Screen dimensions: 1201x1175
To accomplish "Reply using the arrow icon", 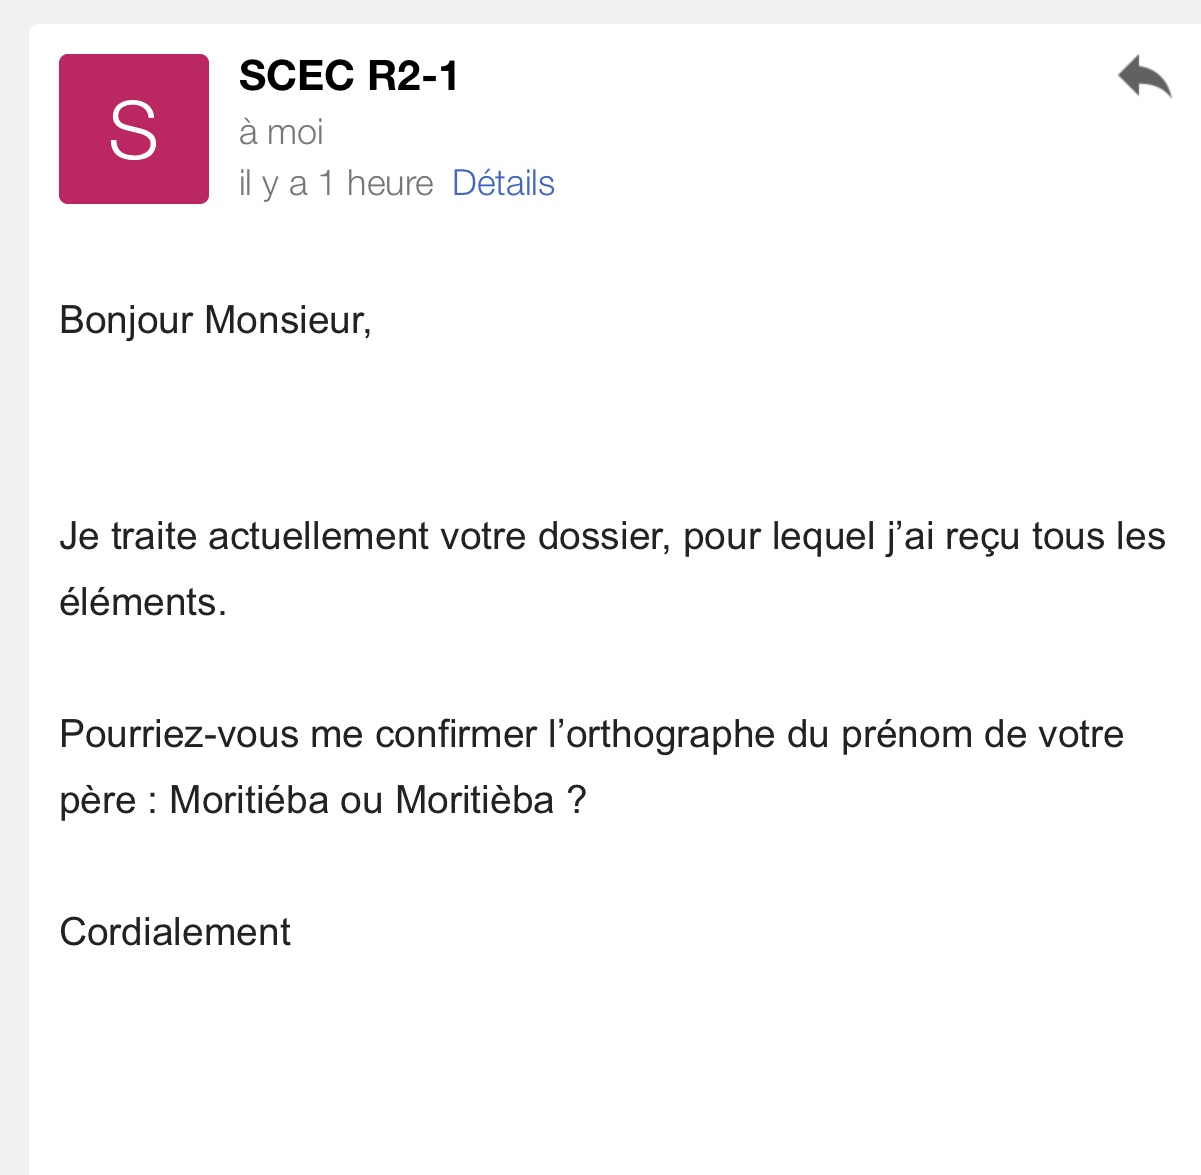I will click(1145, 77).
